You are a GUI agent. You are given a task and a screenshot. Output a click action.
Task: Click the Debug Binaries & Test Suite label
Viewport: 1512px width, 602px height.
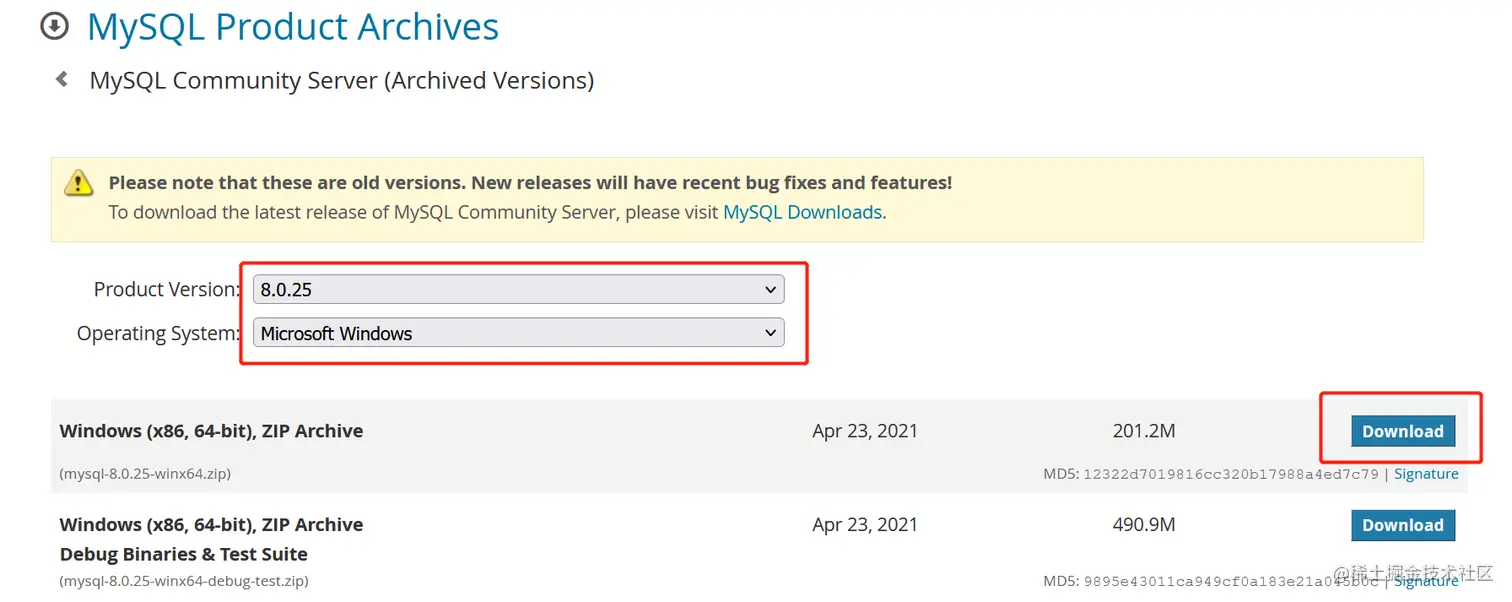[x=184, y=554]
